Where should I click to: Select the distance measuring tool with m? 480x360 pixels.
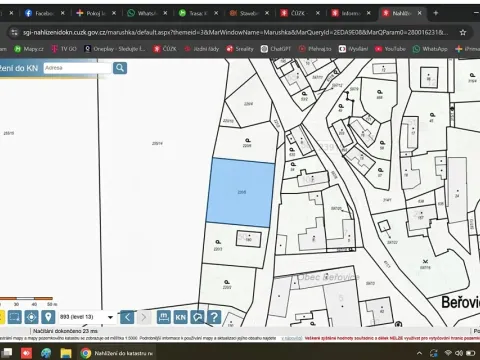pyautogui.click(x=164, y=317)
